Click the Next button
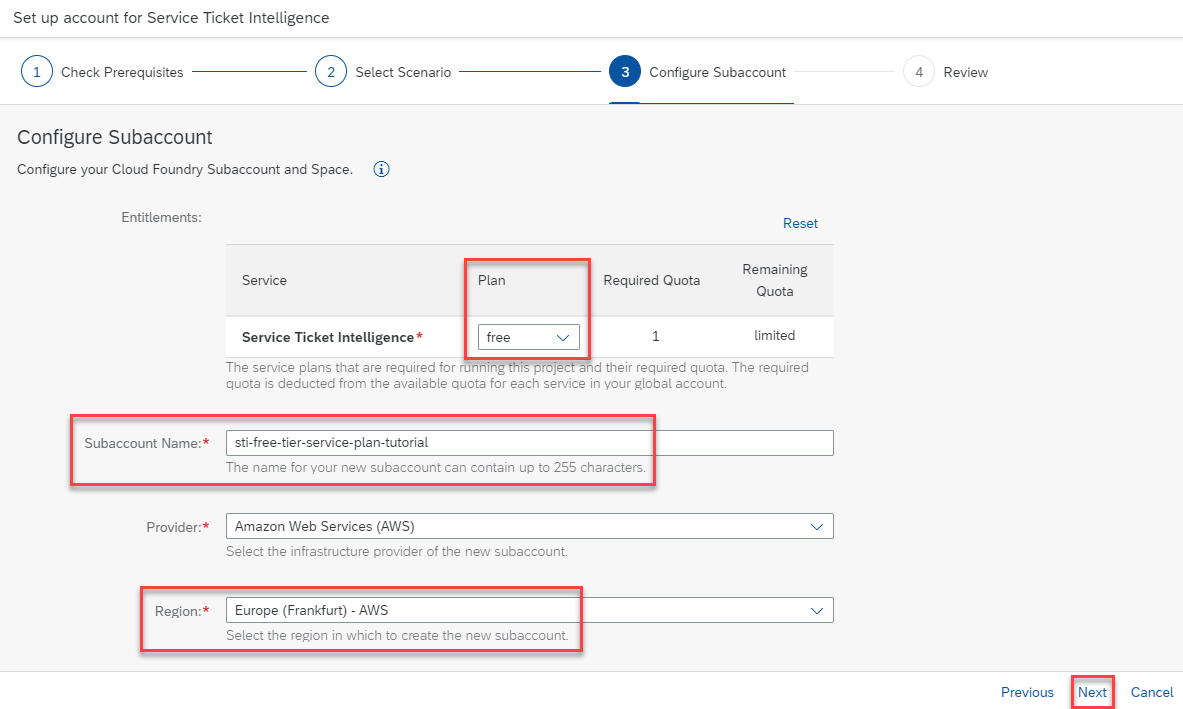The image size is (1183, 709). coord(1092,692)
